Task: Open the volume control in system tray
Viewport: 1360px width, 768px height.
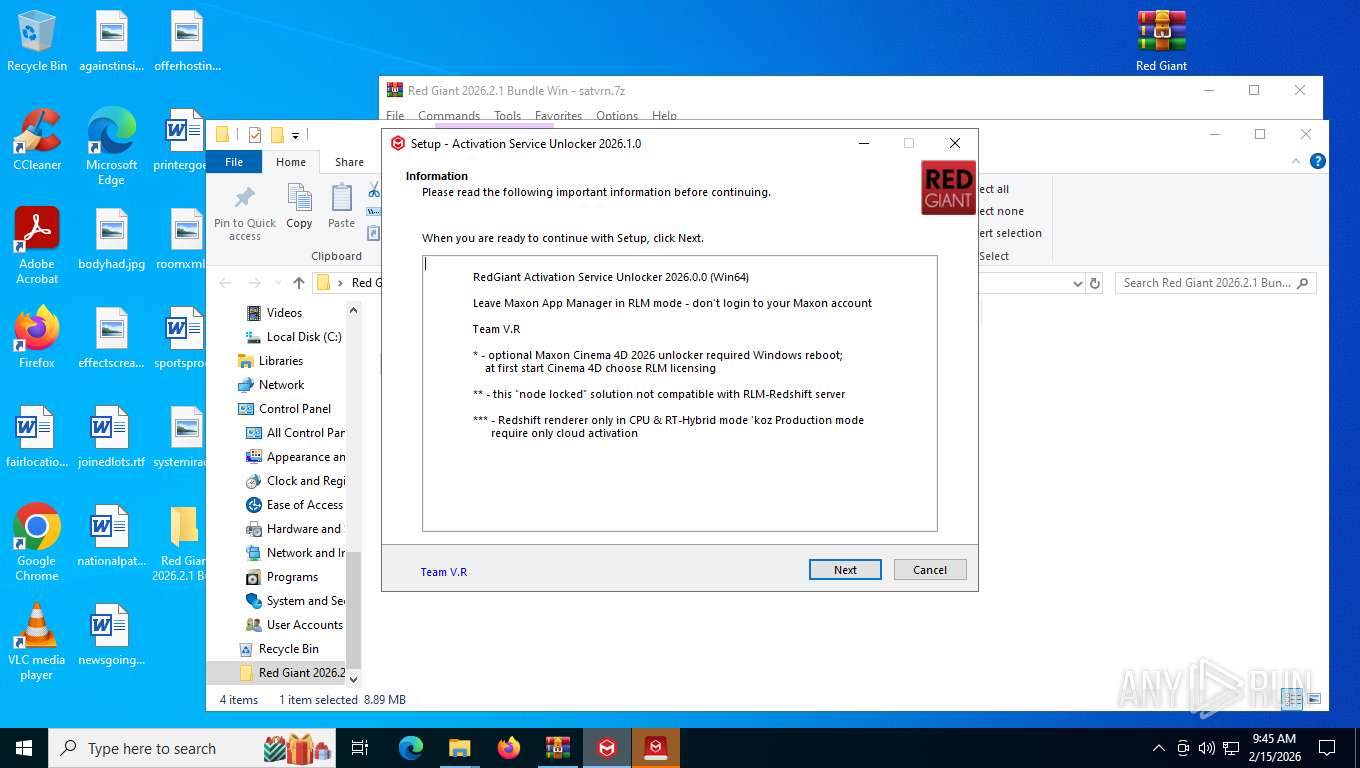Action: click(1207, 748)
